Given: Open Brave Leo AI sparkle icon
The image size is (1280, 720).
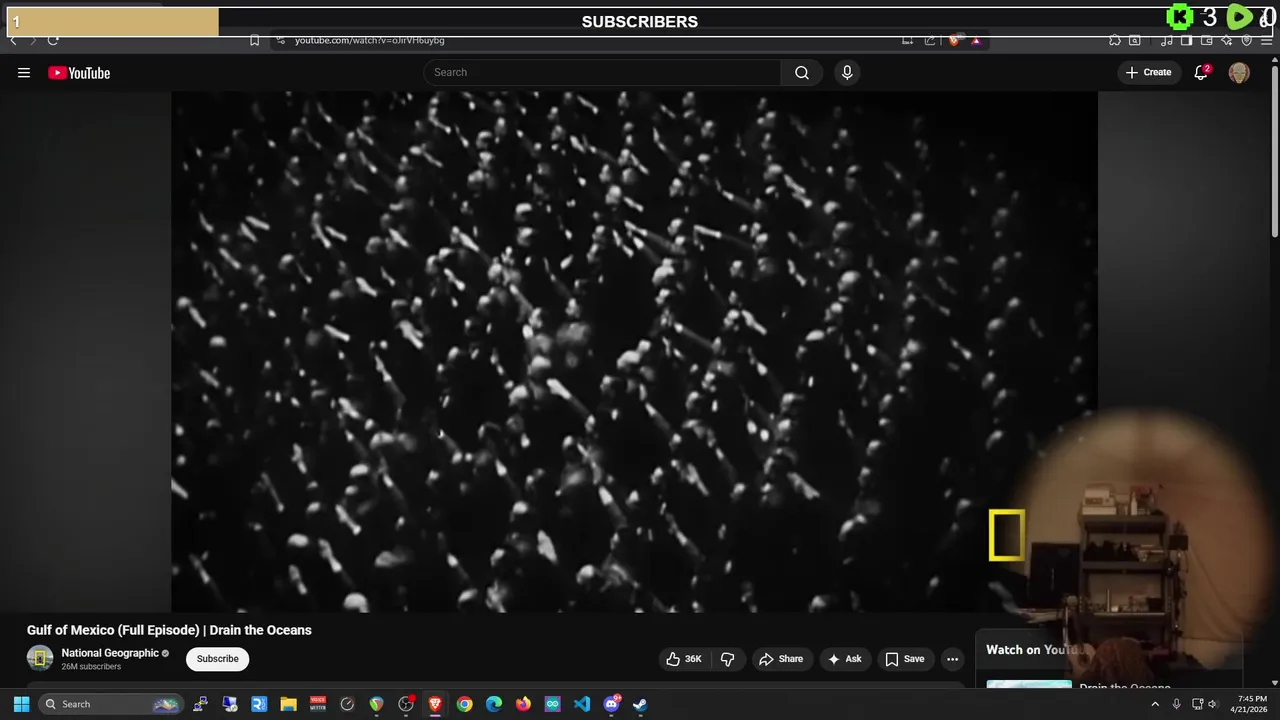Looking at the screenshot, I should 1226,40.
